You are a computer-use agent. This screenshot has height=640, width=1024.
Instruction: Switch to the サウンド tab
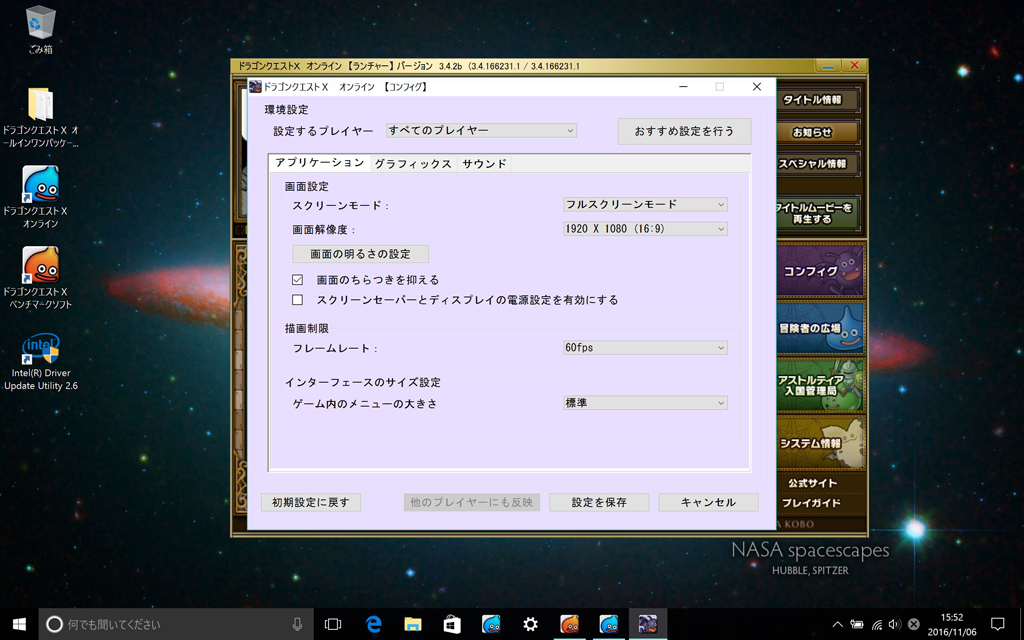click(484, 164)
